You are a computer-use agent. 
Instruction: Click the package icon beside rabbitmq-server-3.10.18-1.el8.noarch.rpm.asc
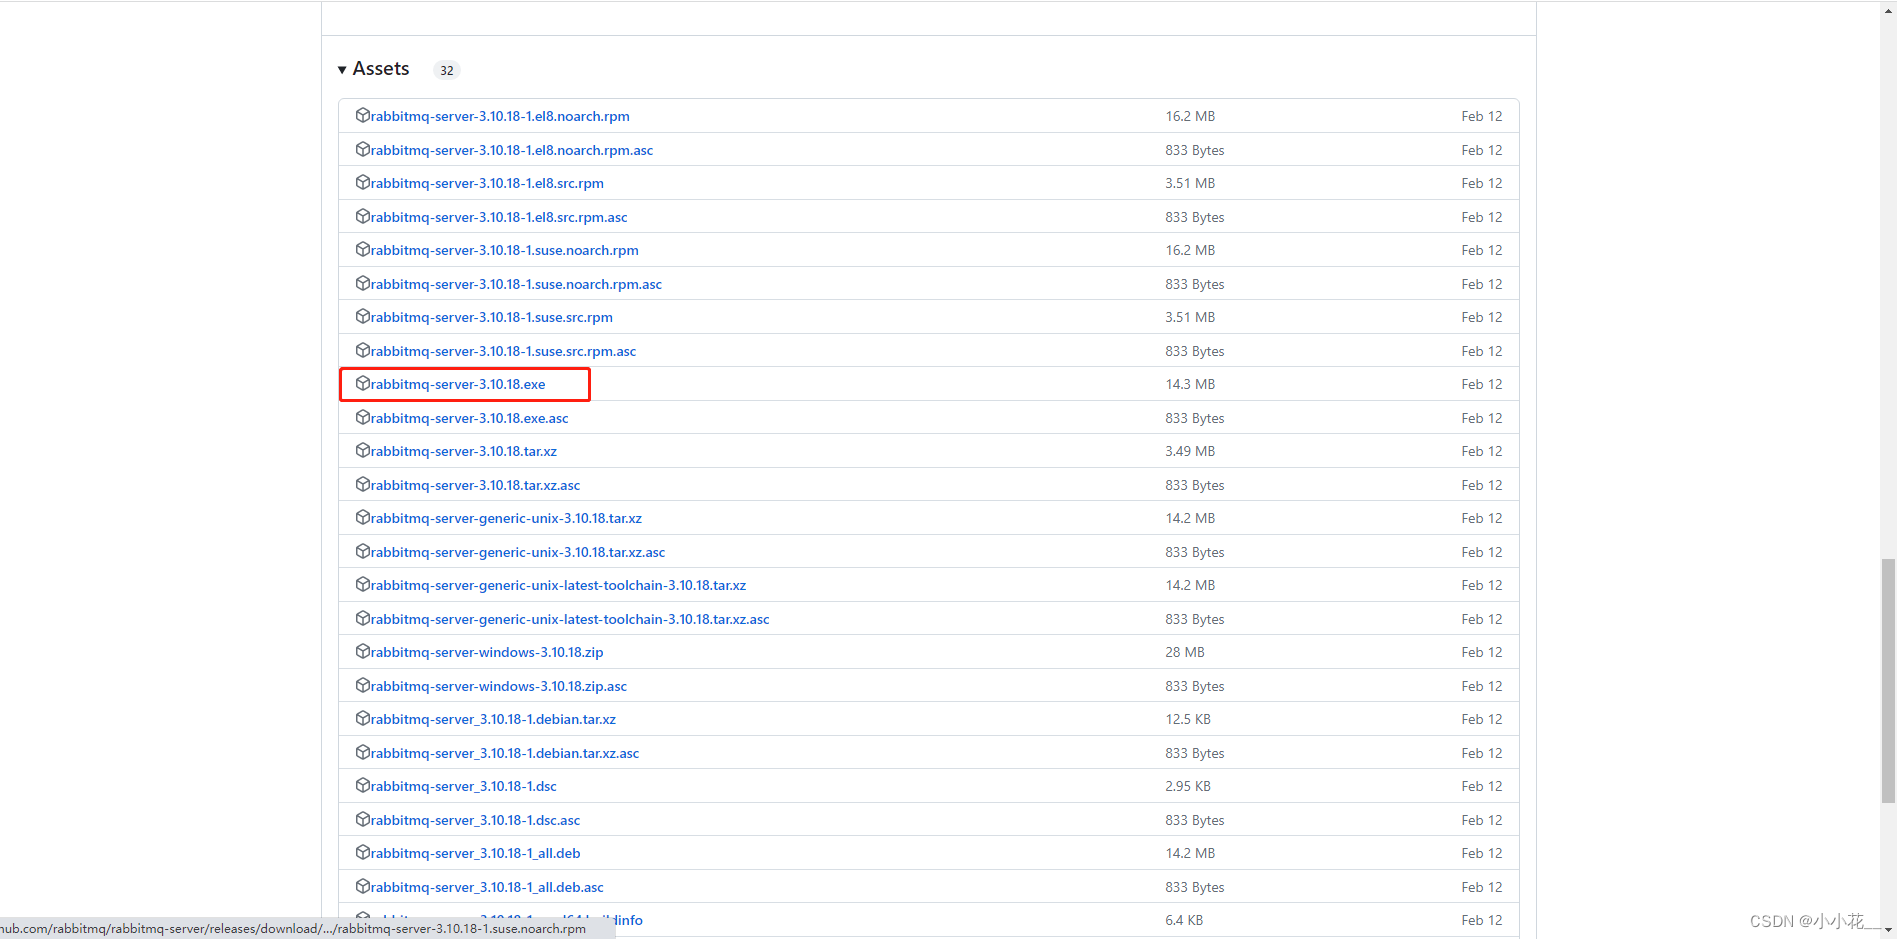click(x=363, y=150)
